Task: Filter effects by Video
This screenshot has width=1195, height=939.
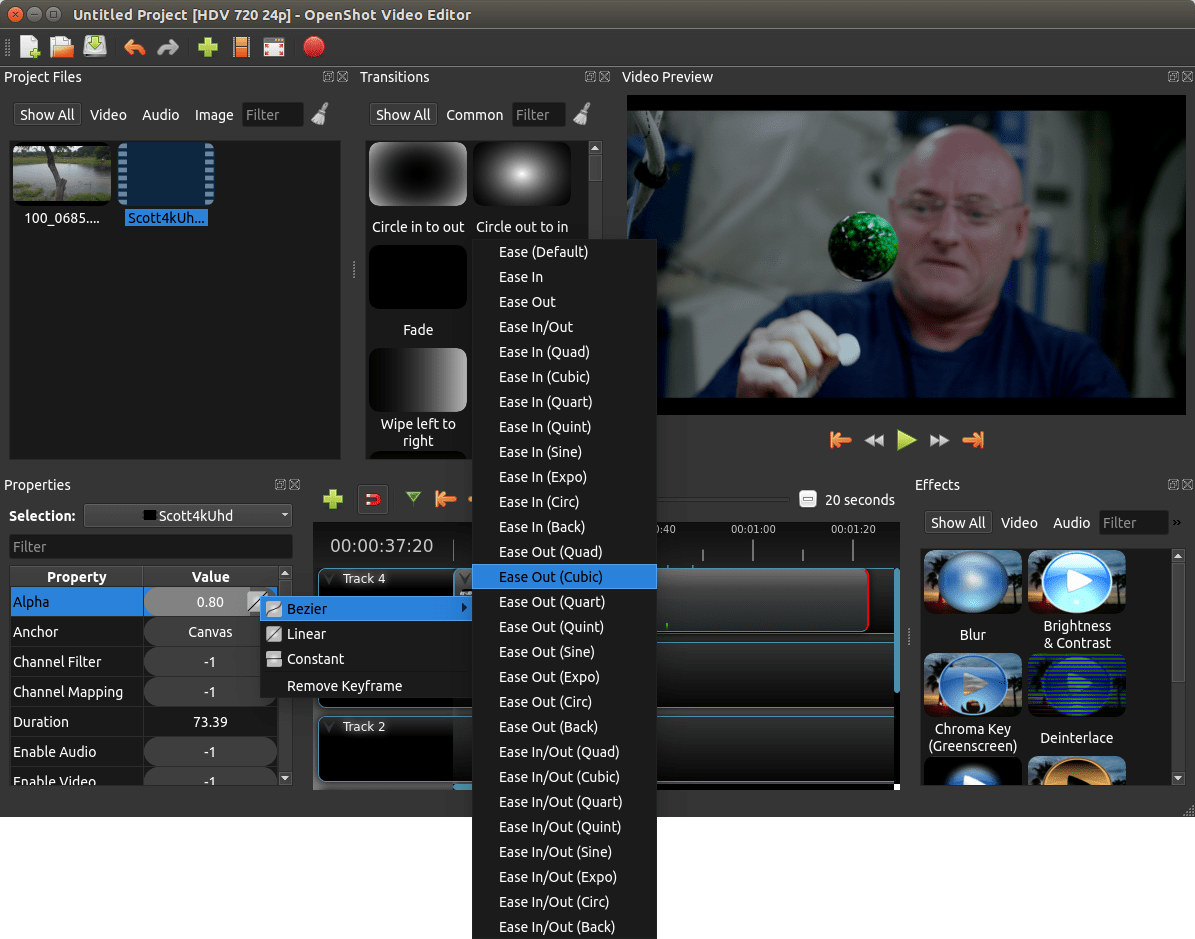Action: [x=1019, y=523]
